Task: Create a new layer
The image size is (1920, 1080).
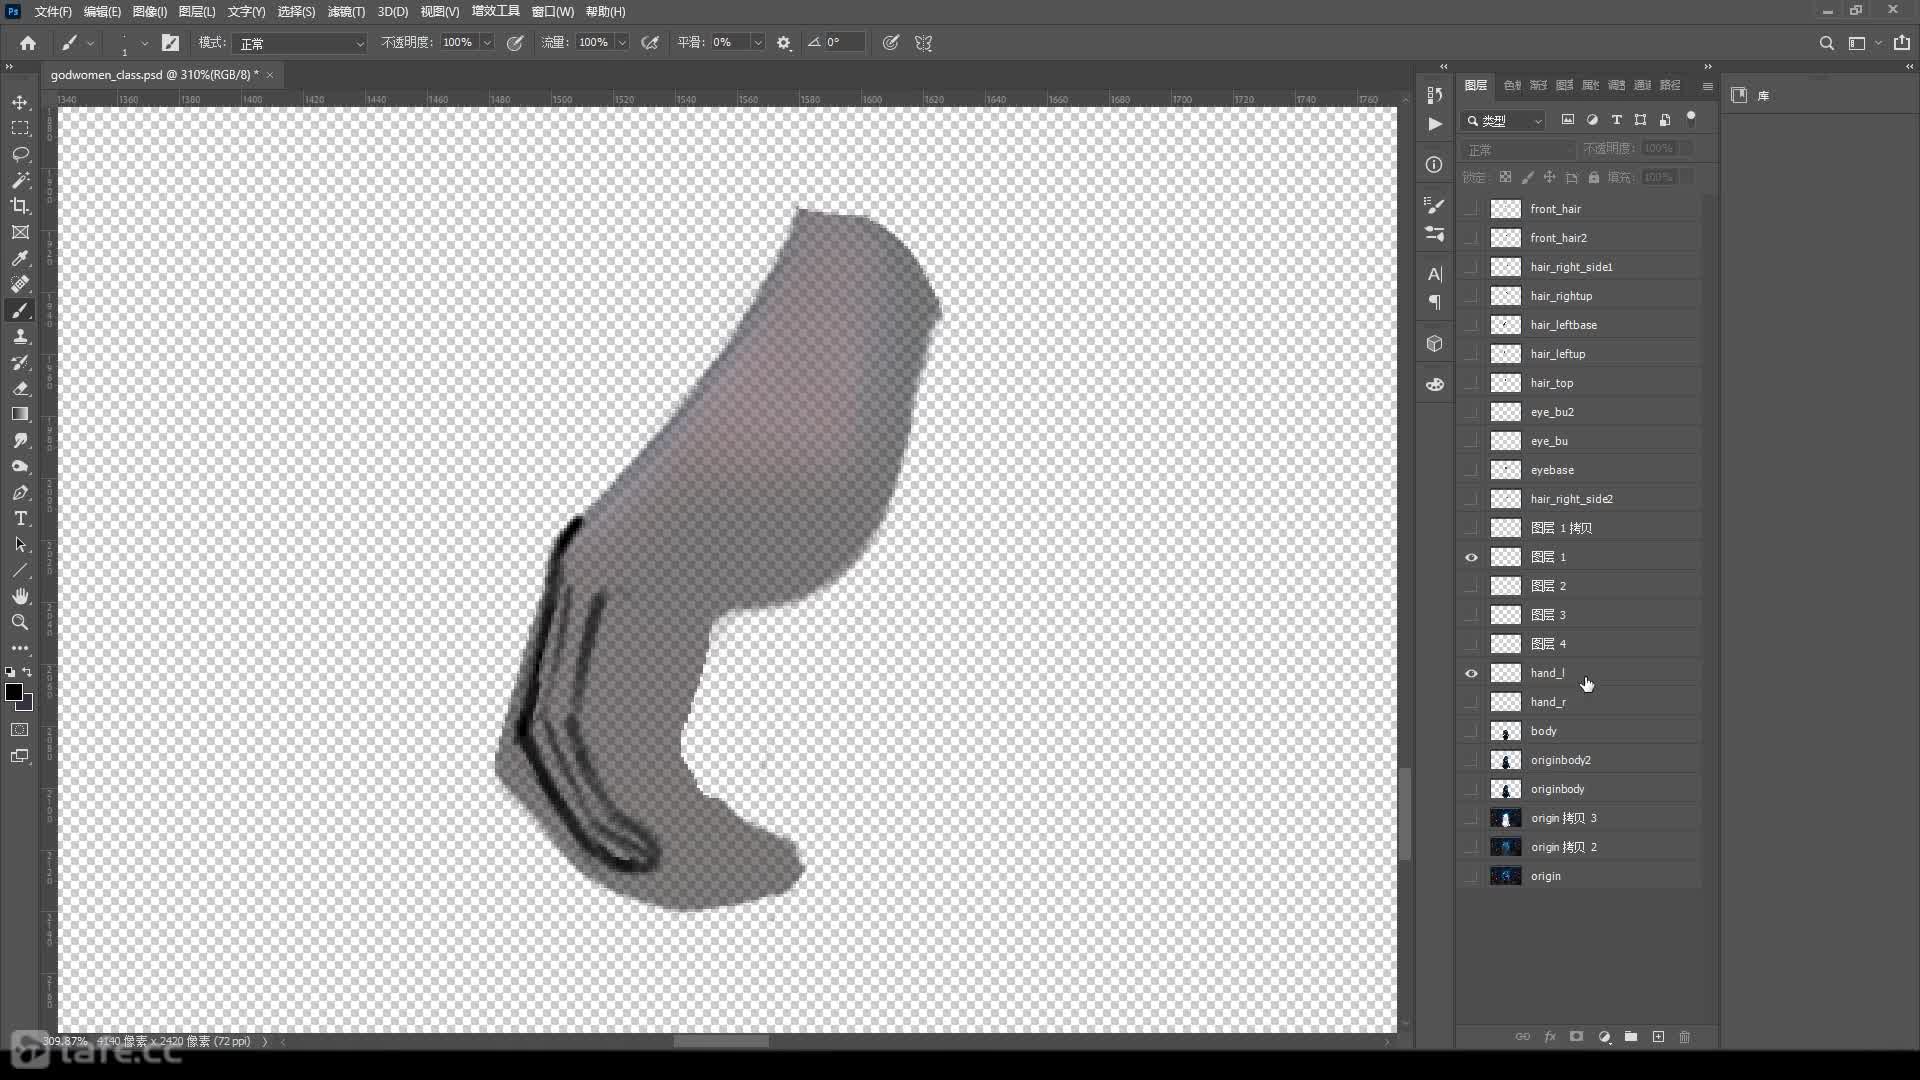Action: point(1658,1037)
